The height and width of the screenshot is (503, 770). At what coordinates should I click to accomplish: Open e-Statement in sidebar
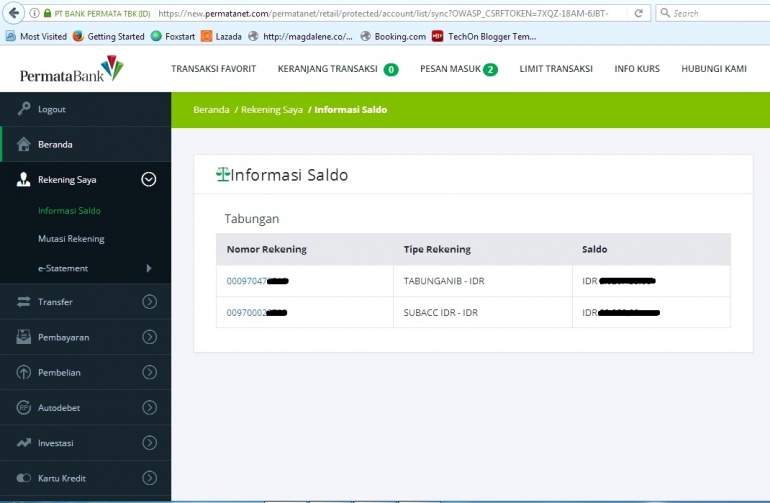coord(63,268)
